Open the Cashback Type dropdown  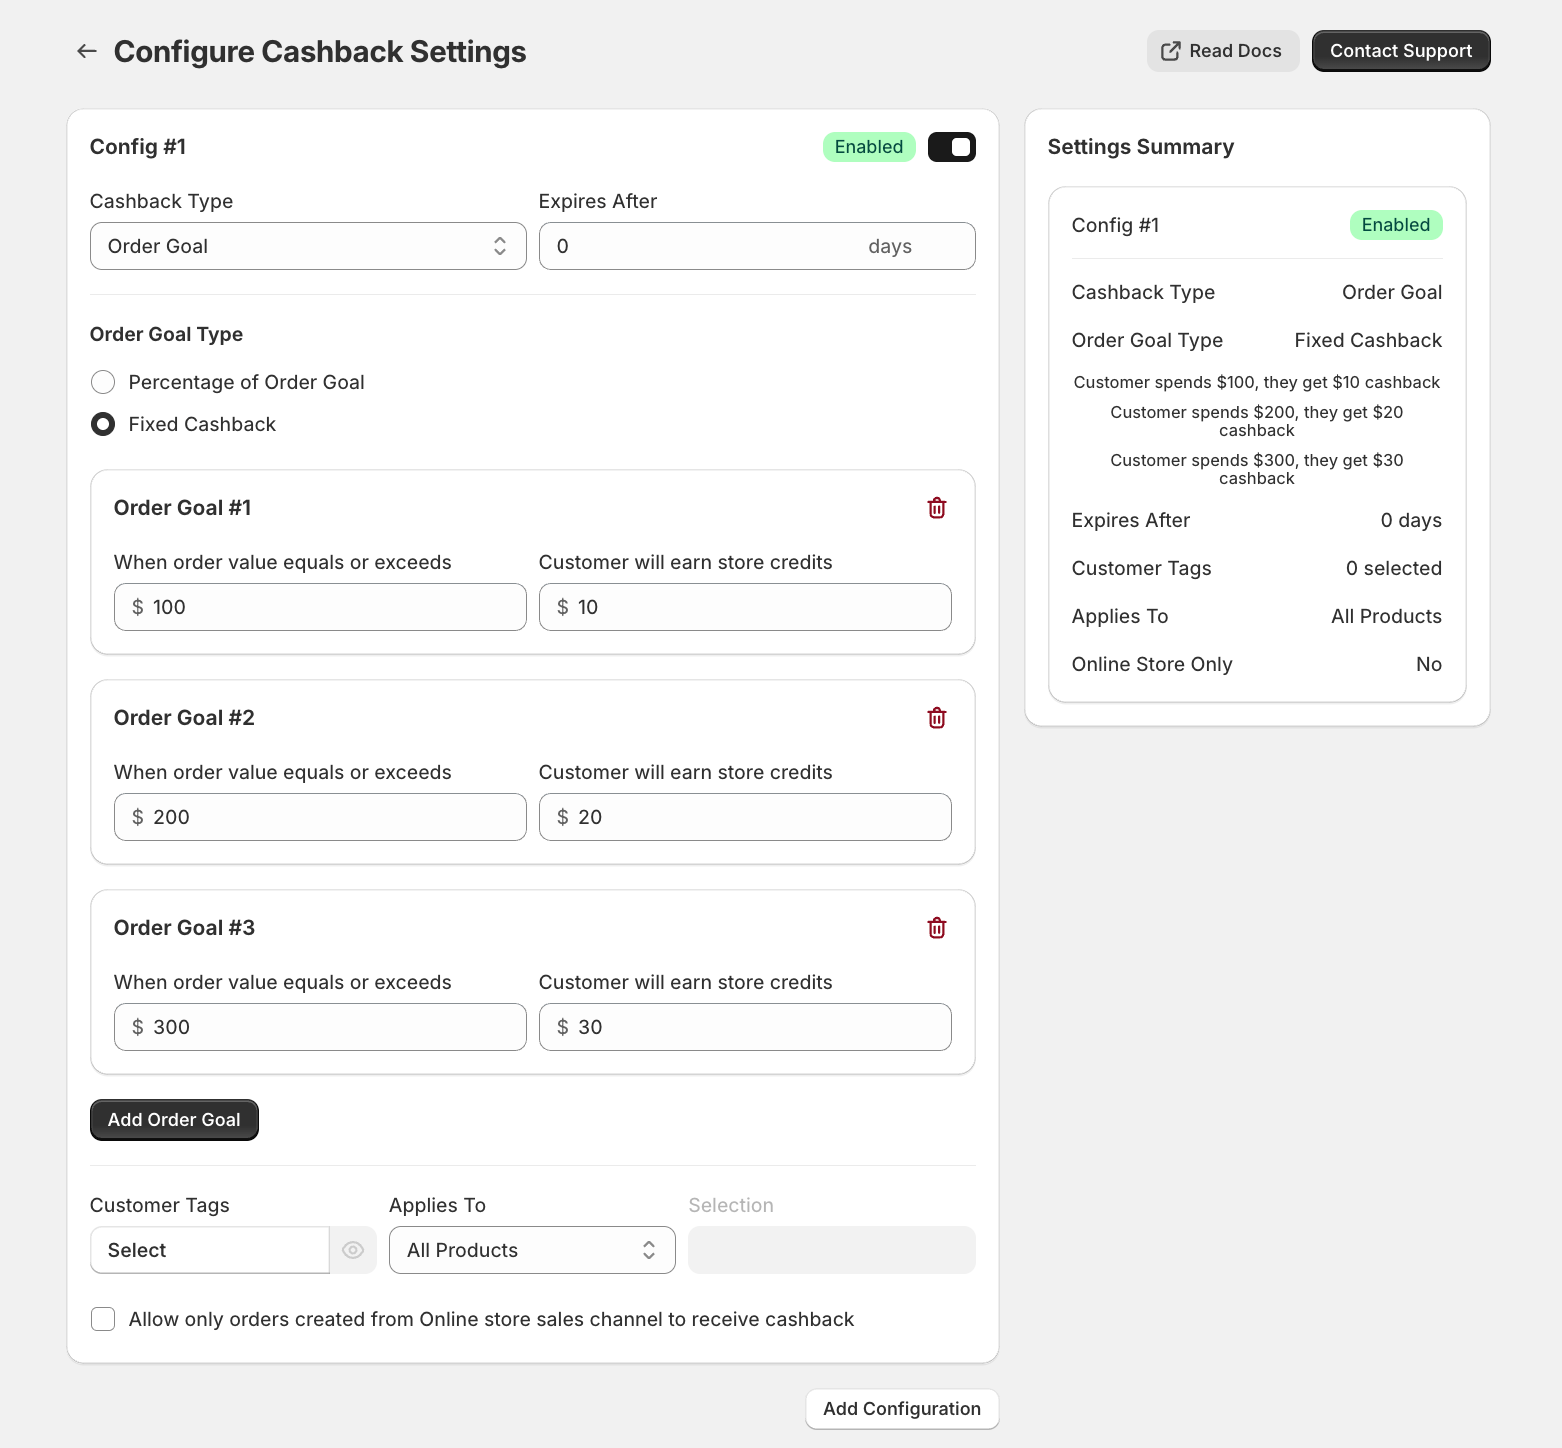308,246
